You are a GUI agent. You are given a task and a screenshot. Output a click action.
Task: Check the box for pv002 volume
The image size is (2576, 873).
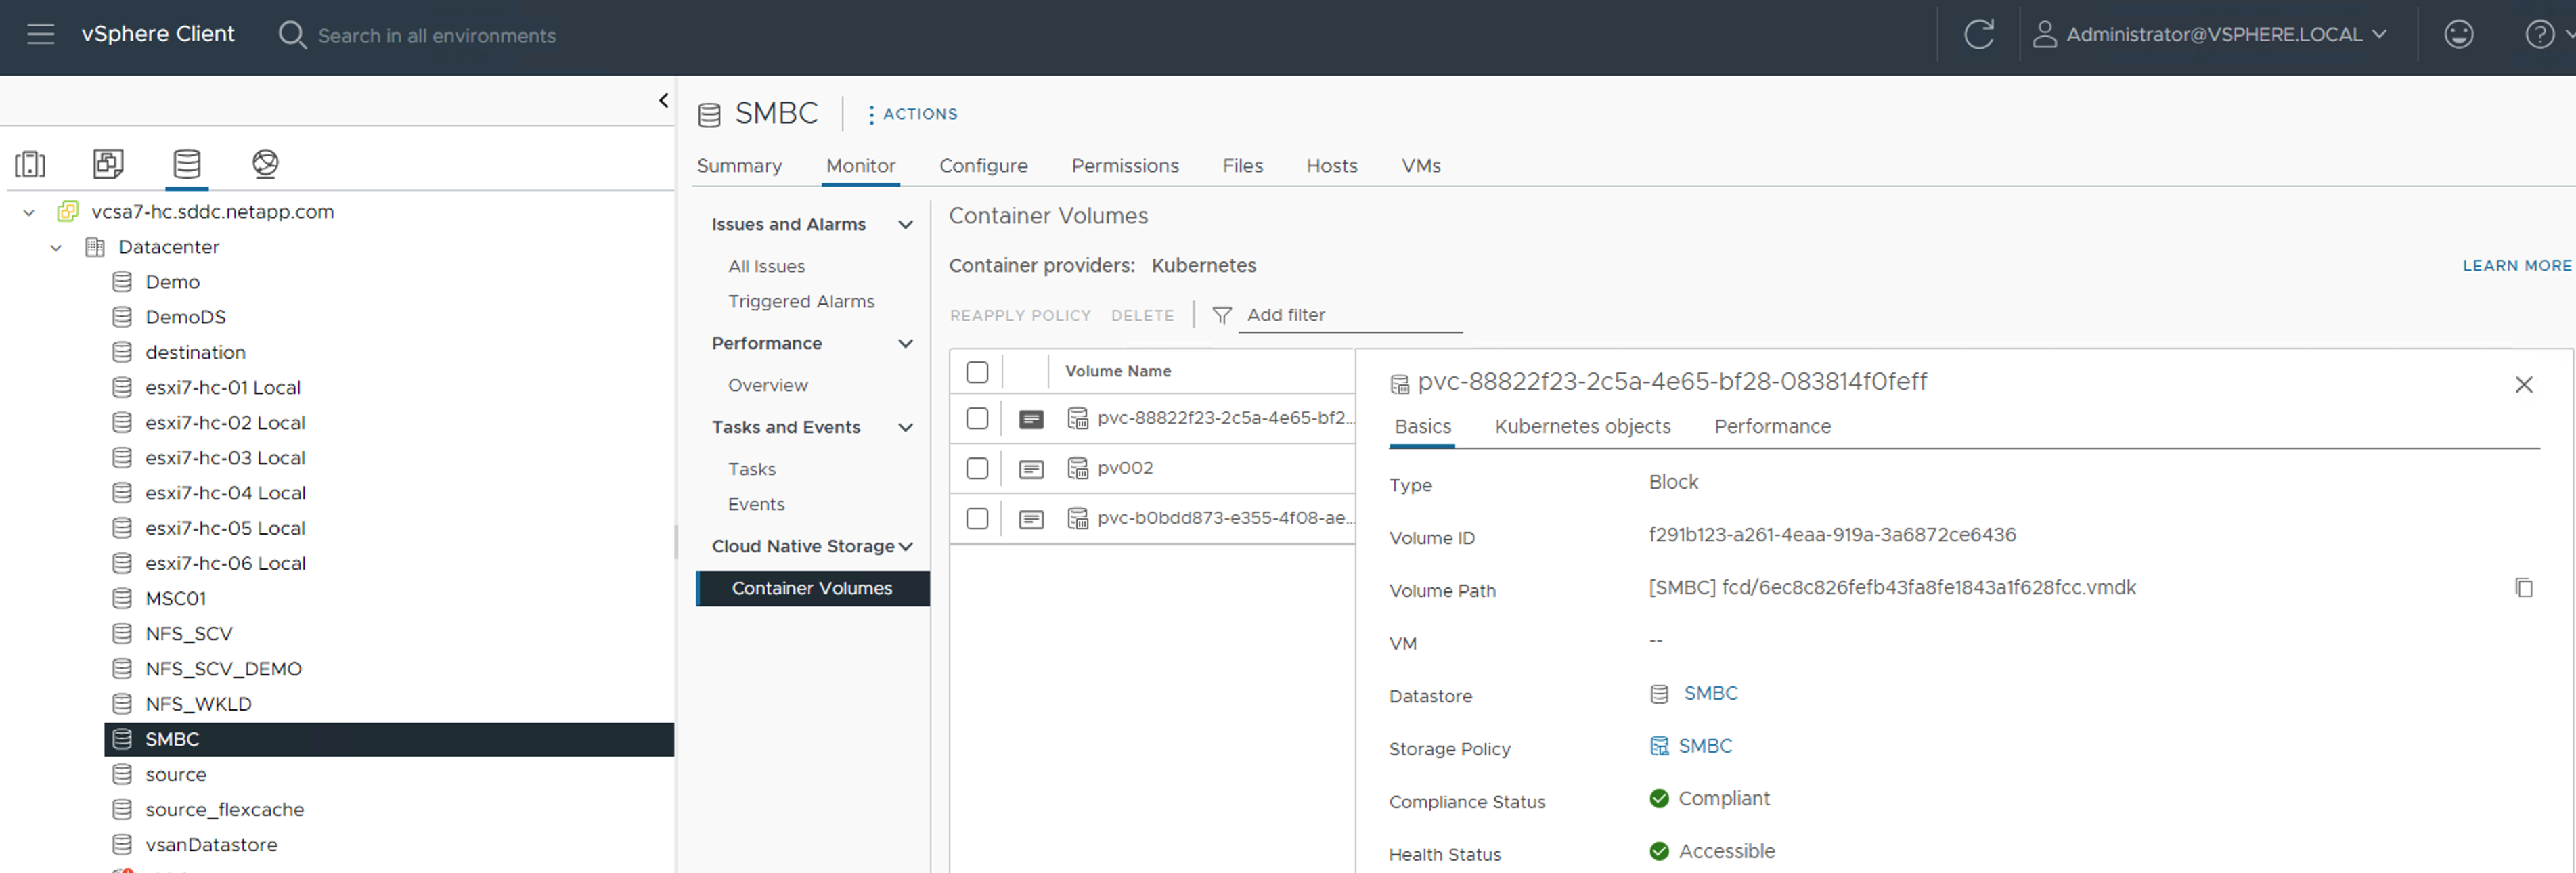[977, 468]
